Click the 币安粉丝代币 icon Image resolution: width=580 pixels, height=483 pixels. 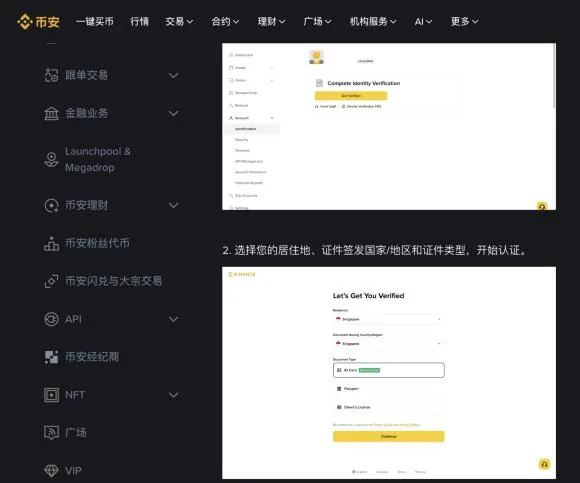click(51, 243)
